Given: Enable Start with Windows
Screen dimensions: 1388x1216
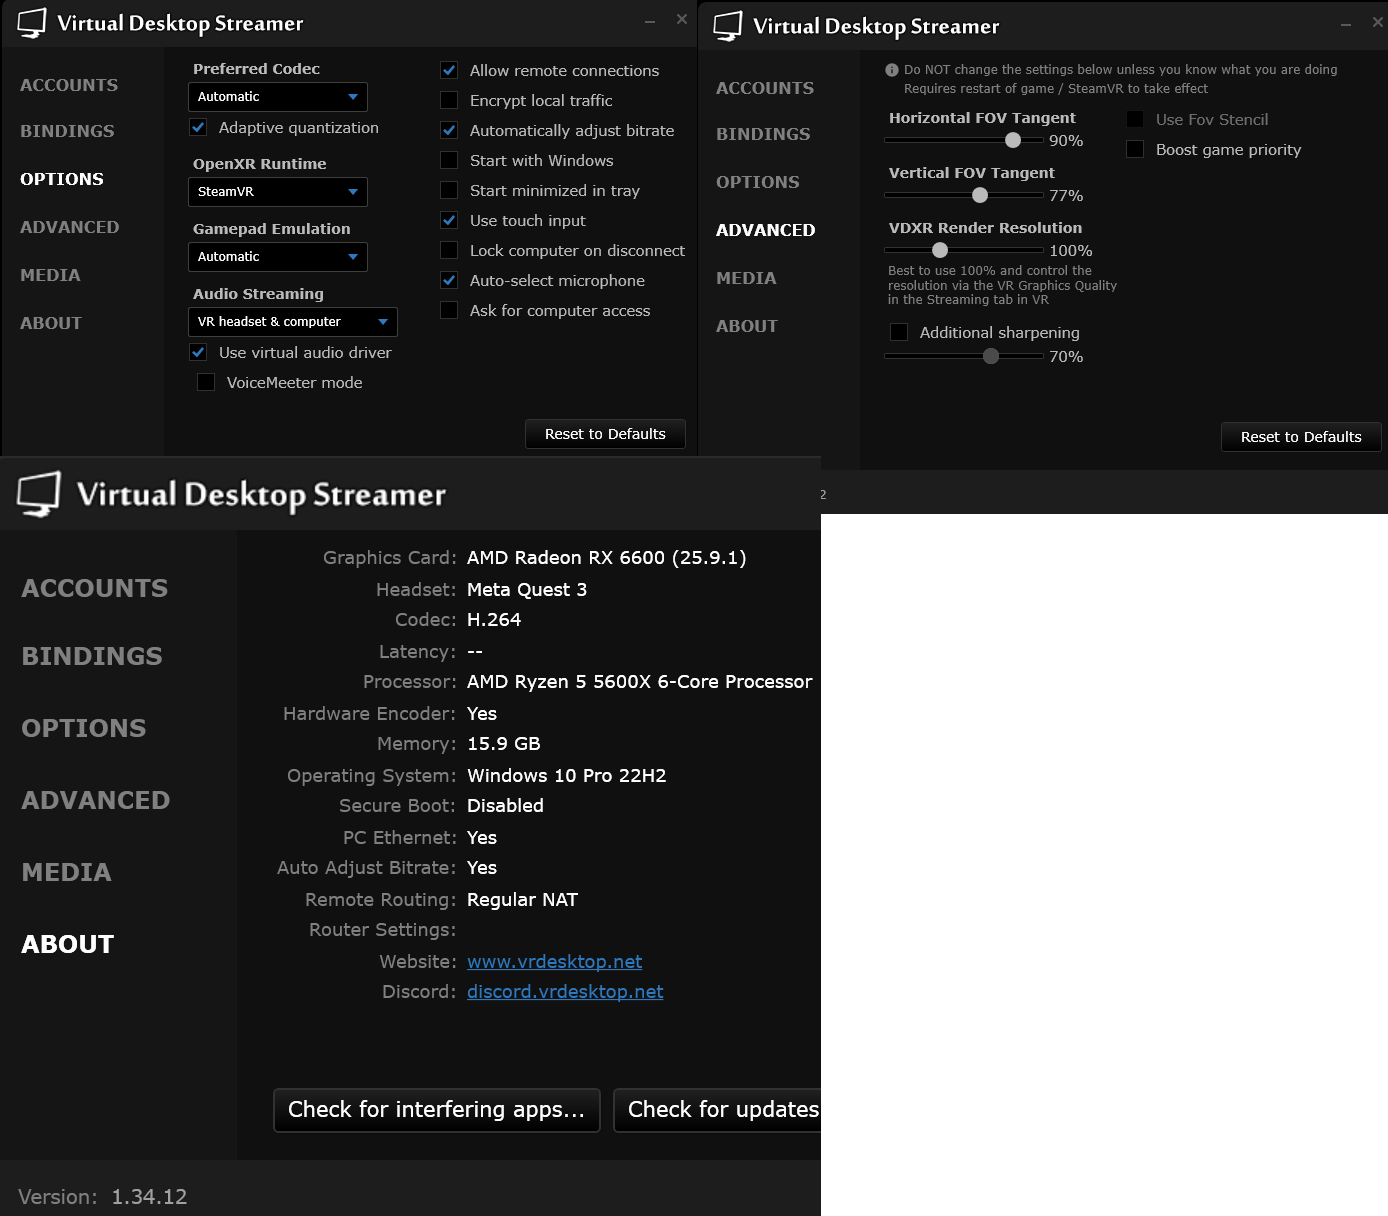Looking at the screenshot, I should pyautogui.click(x=449, y=161).
